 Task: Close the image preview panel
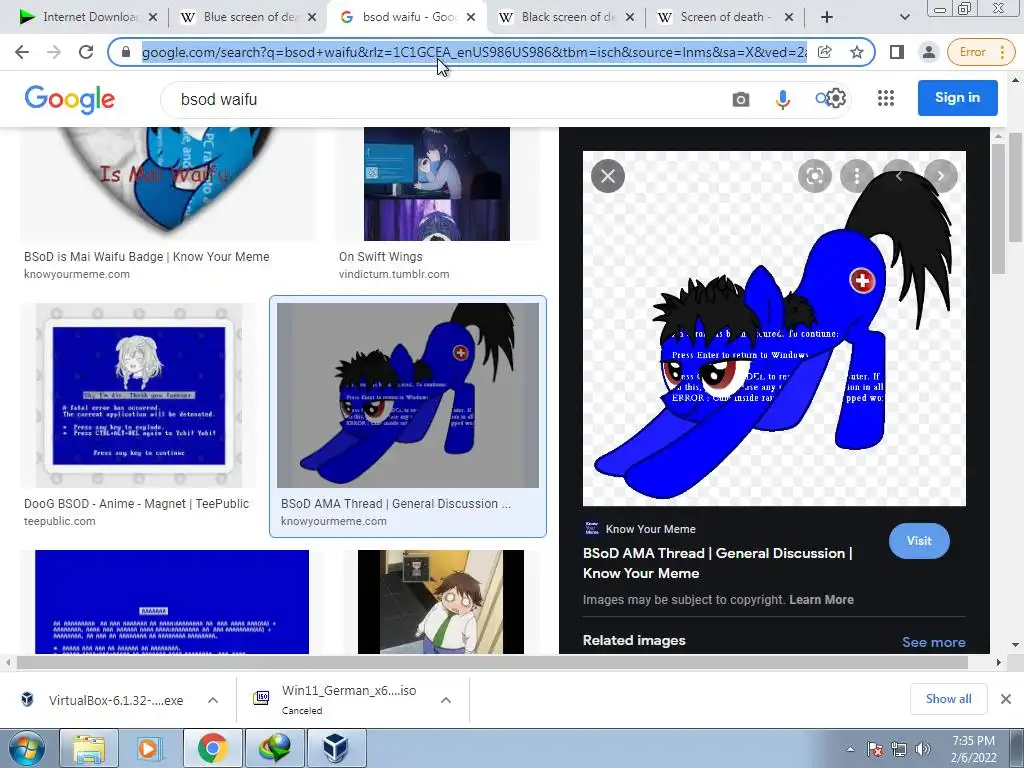(x=607, y=176)
